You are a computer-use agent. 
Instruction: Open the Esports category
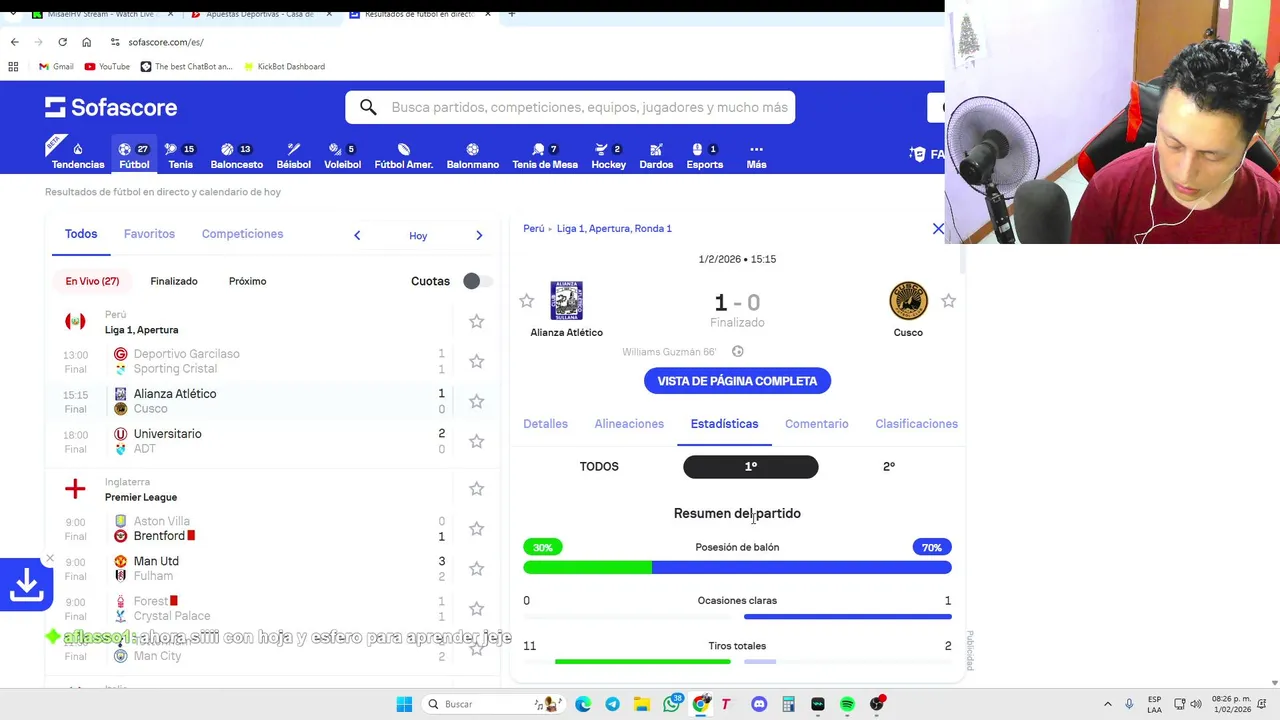(x=704, y=155)
